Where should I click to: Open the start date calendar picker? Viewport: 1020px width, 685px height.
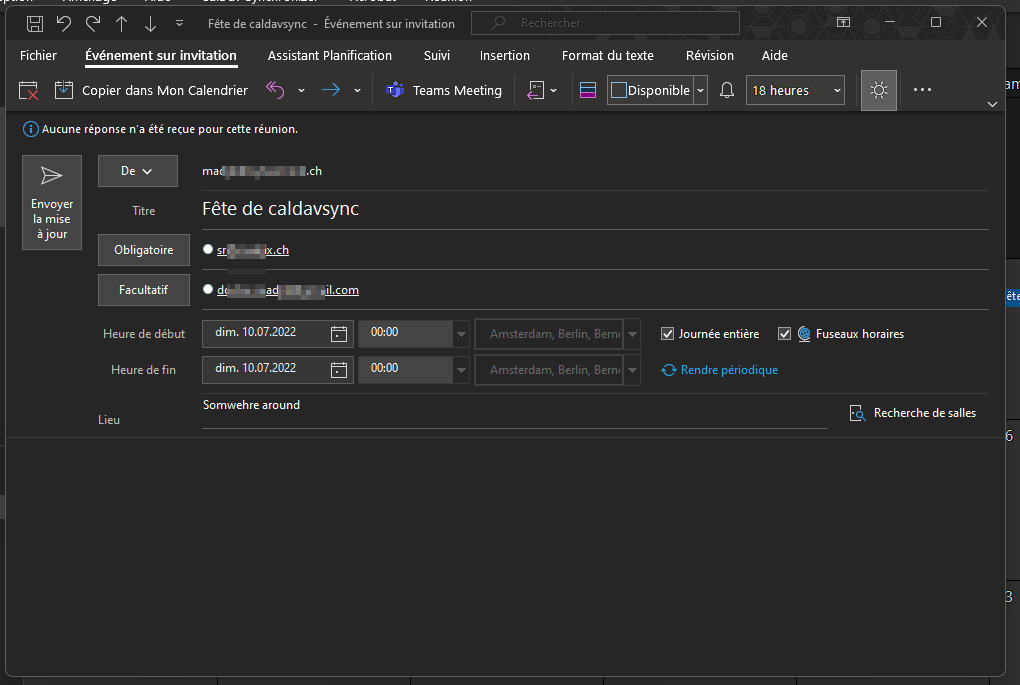coord(339,334)
